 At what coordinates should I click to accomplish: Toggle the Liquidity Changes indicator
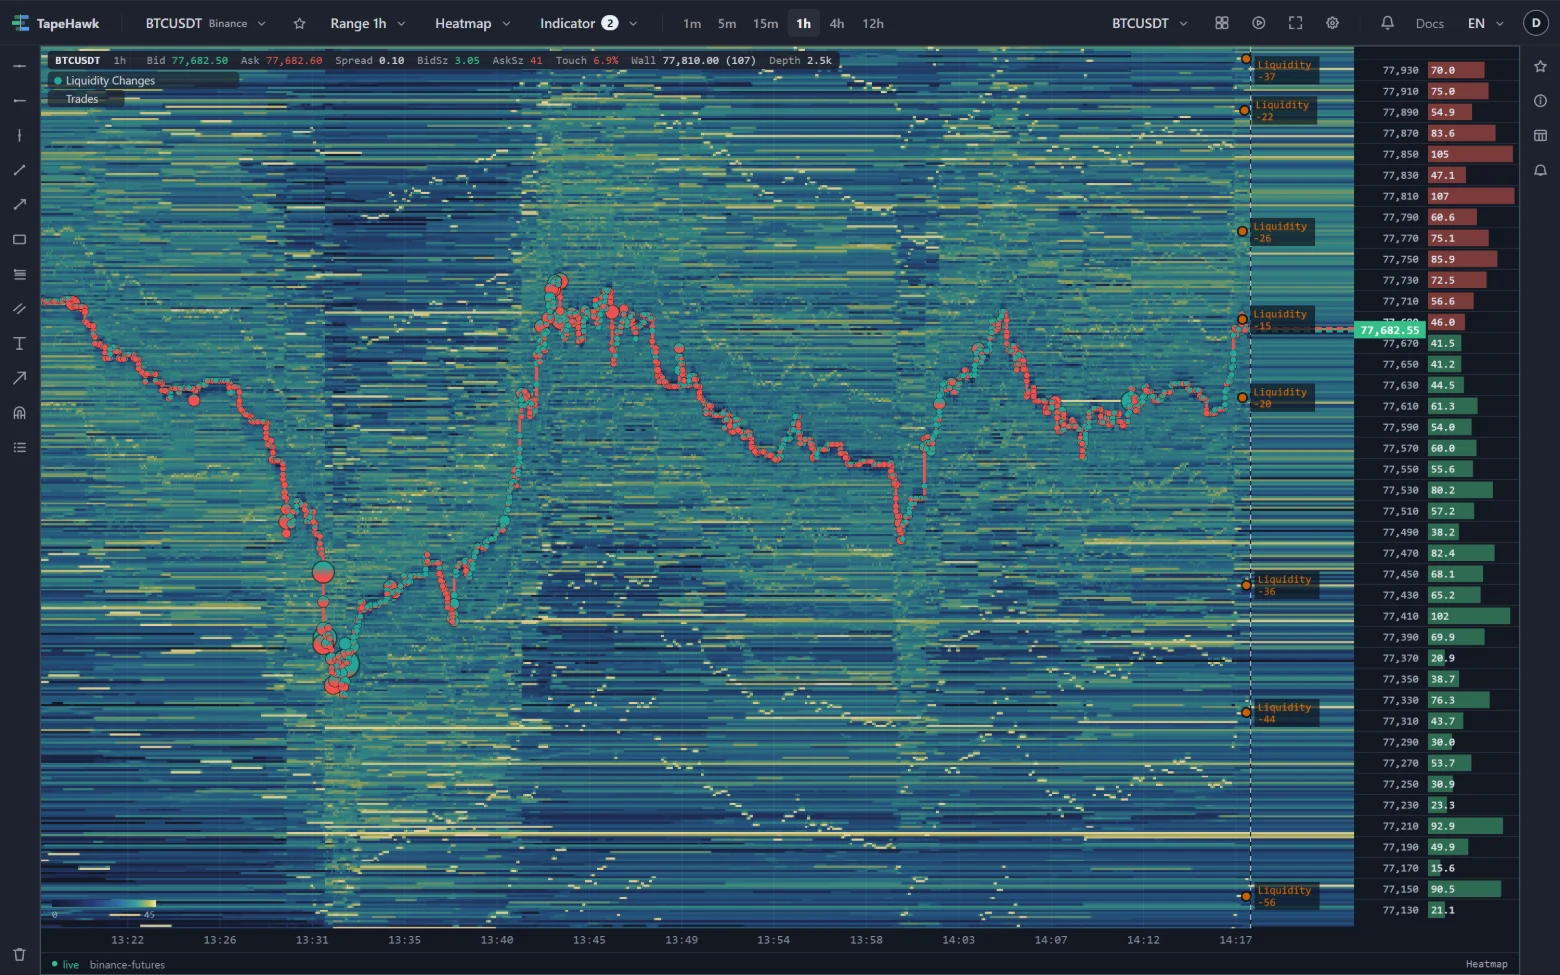(x=143, y=81)
